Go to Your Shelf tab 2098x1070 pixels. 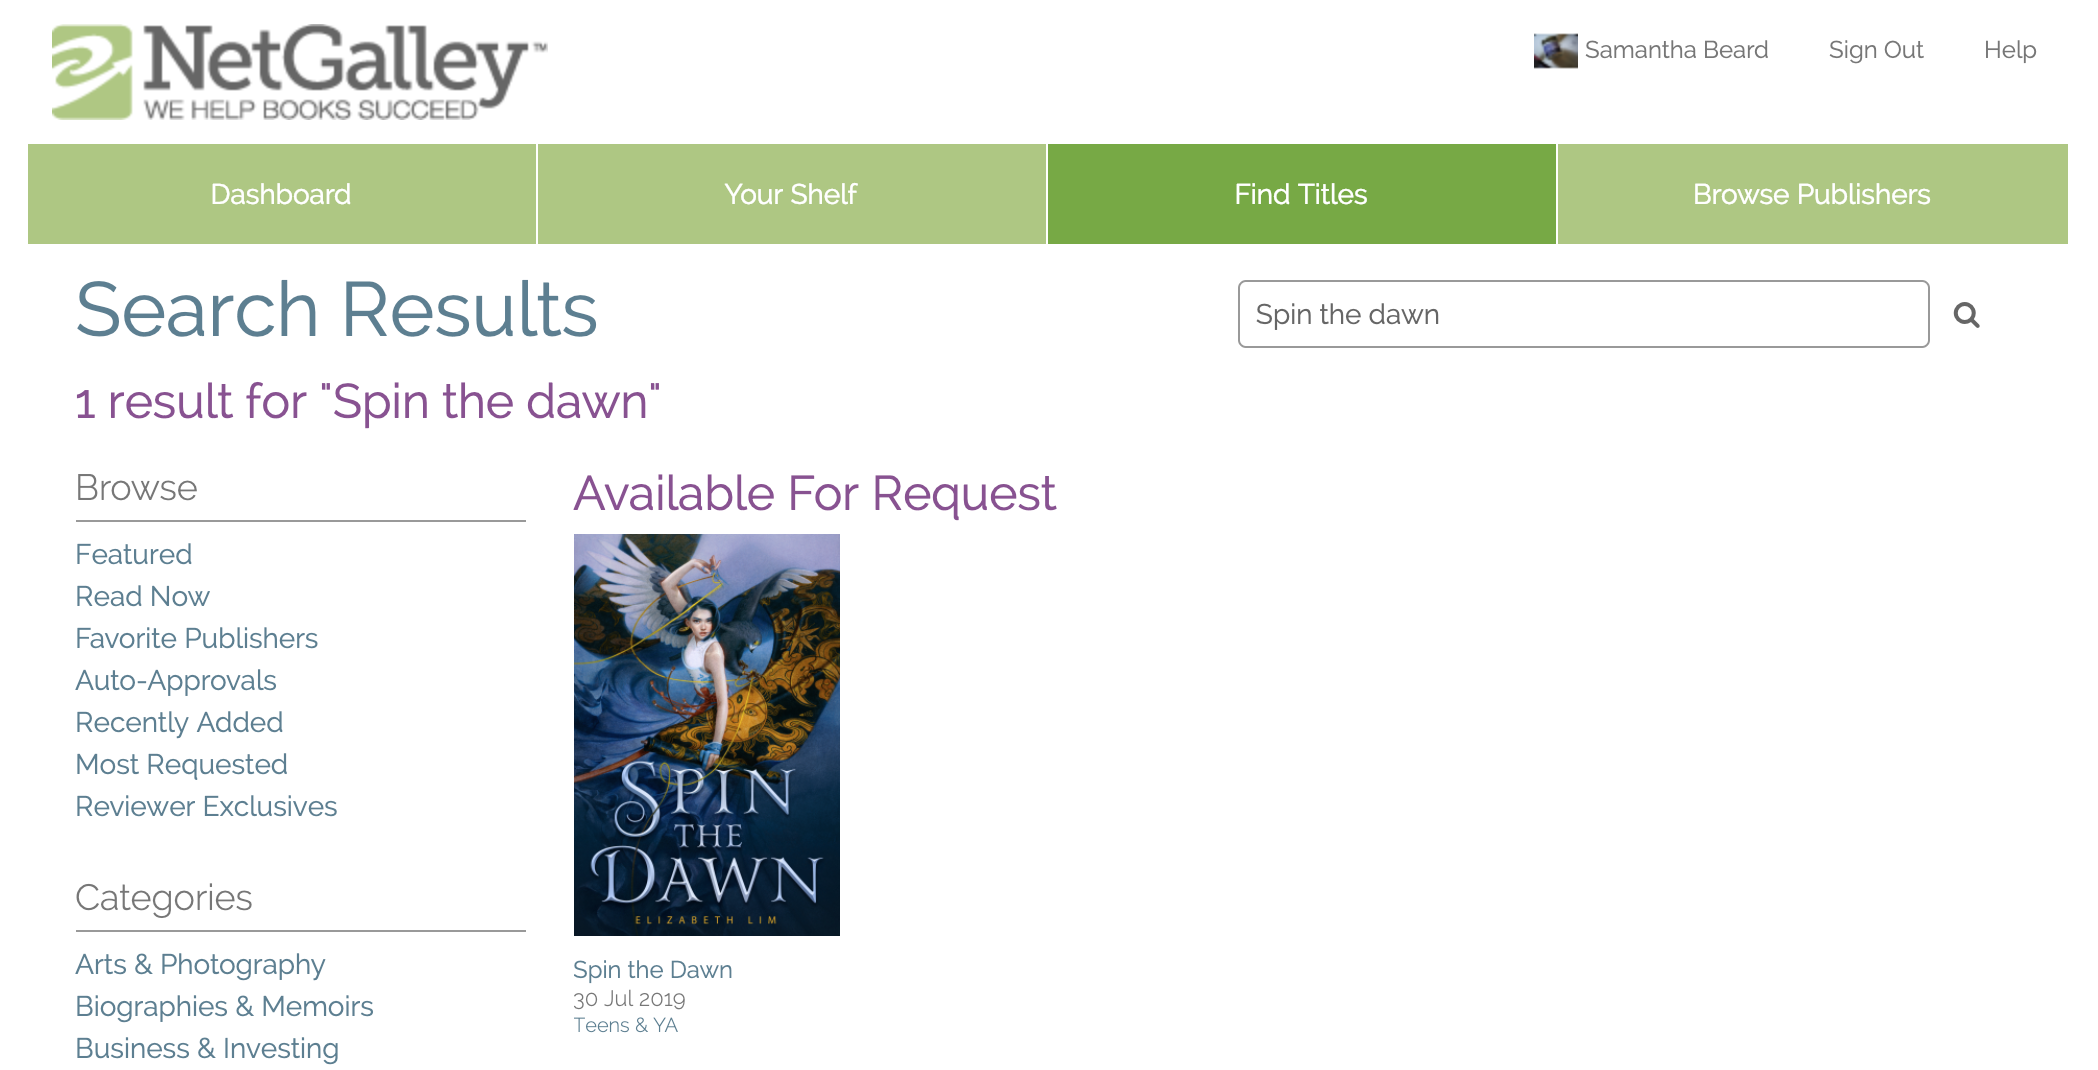click(x=791, y=194)
